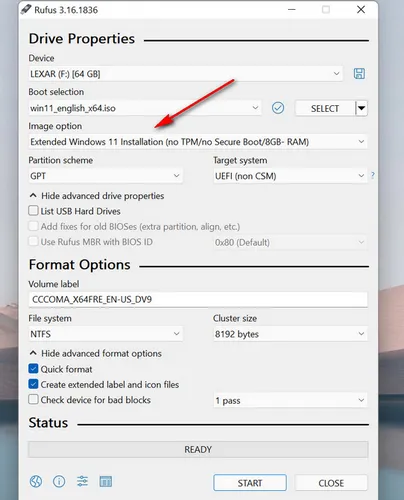Click the CLOSE button
This screenshot has height=500, width=404.
point(331,483)
